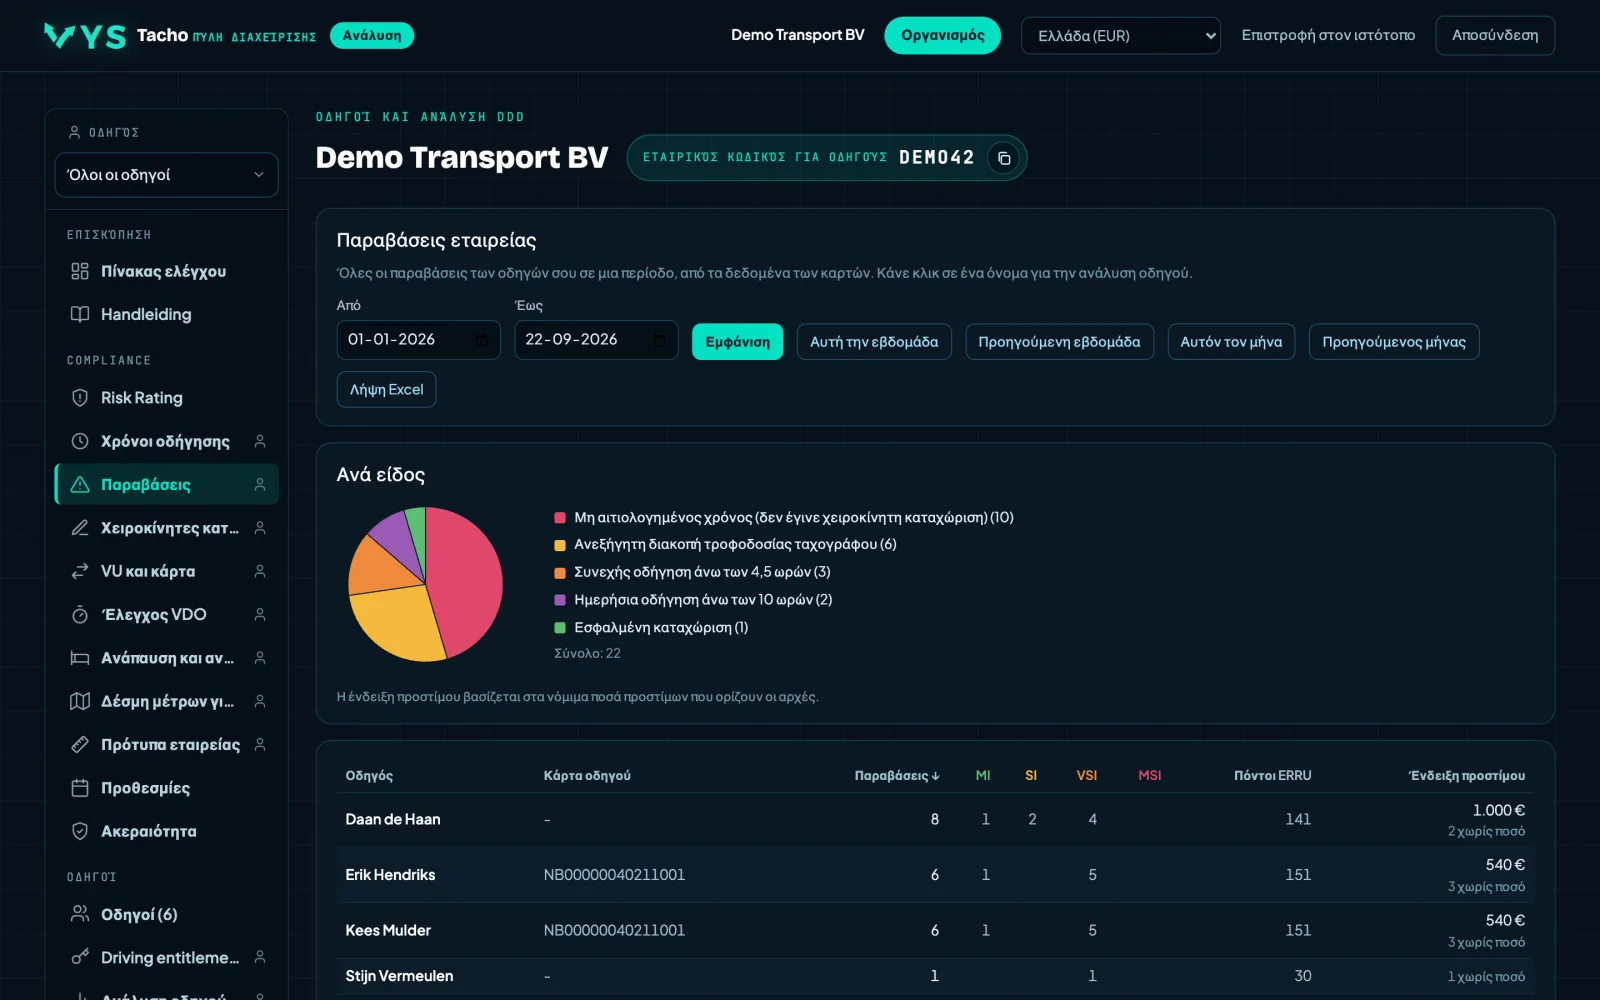This screenshot has width=1600, height=1000.
Task: Click the Έλεγχος VDO stopwatch icon
Action: 80,615
